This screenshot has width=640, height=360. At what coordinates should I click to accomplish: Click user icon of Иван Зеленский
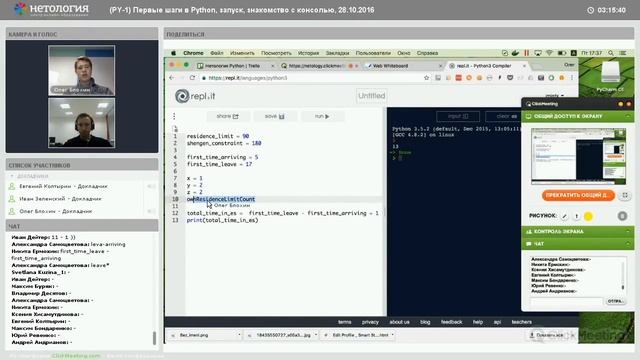(x=12, y=199)
